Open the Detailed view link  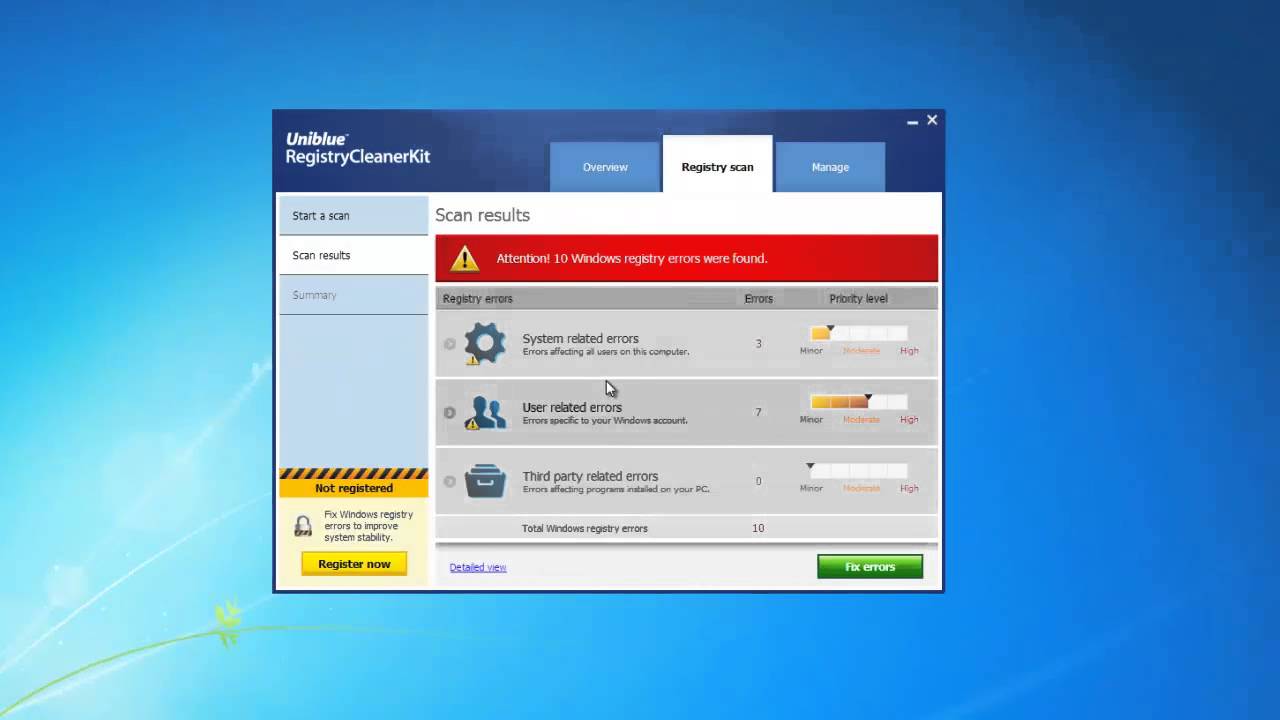[478, 567]
